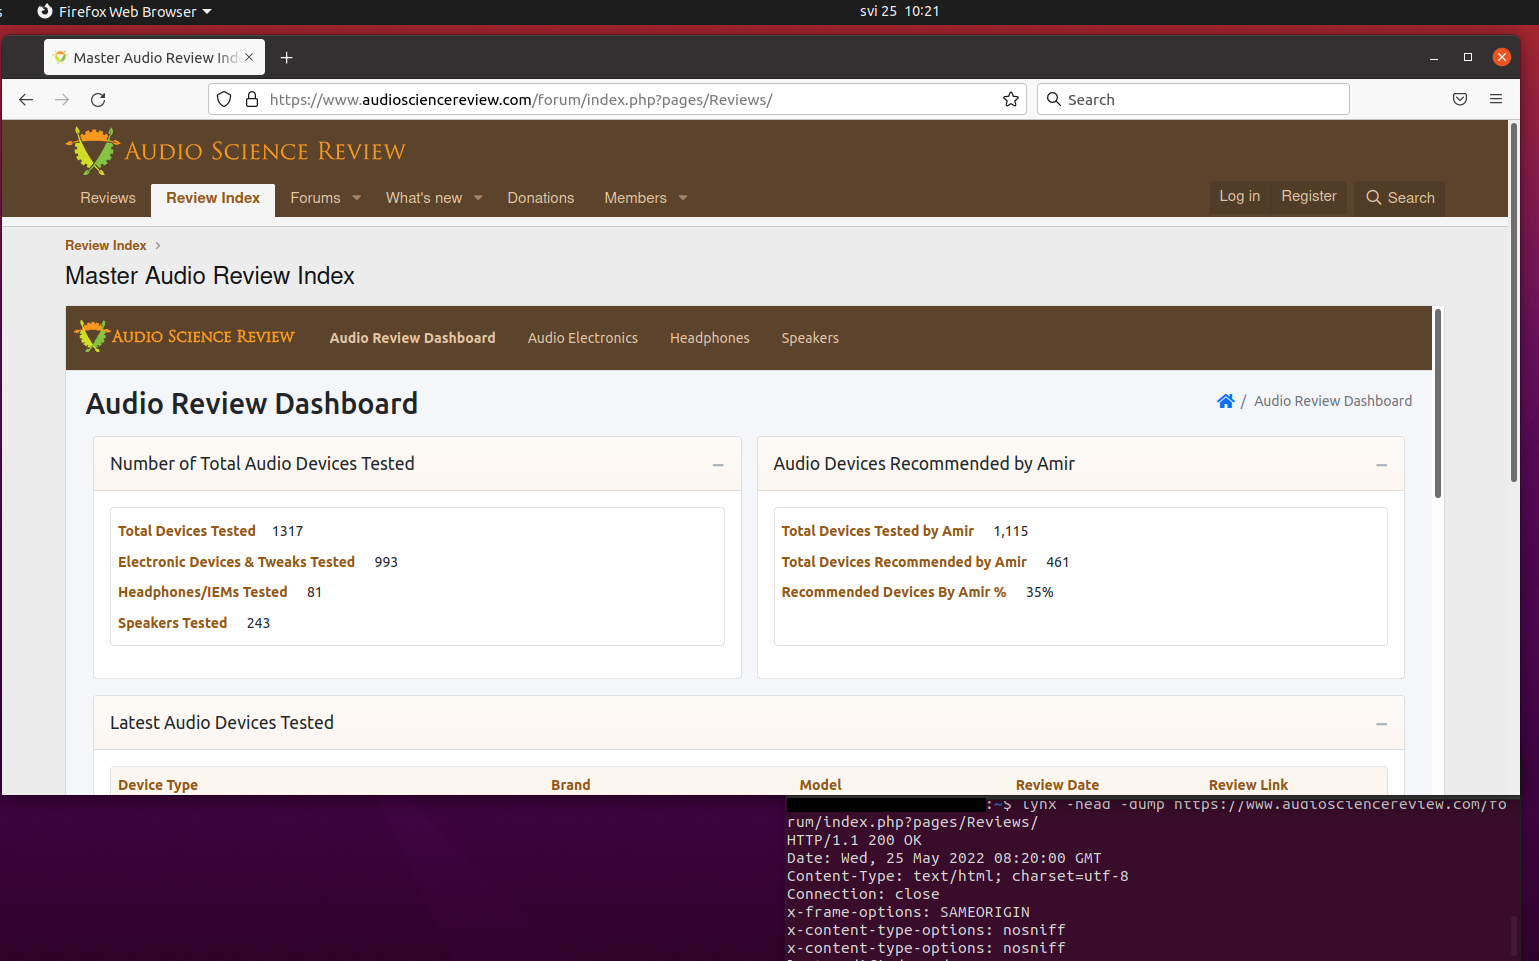Open the Speakers tab
1539x961 pixels.
coord(810,338)
